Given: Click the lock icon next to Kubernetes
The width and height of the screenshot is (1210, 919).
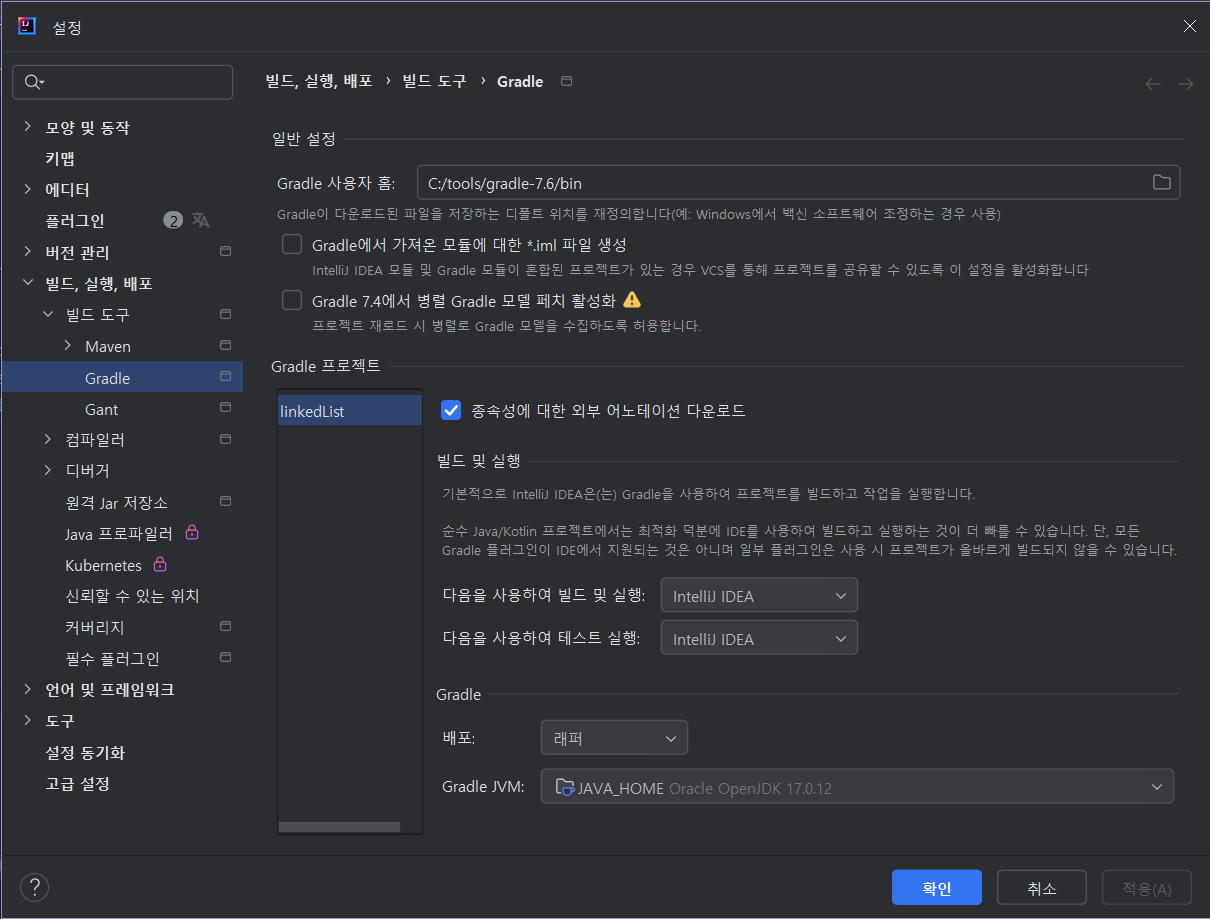Looking at the screenshot, I should tap(160, 565).
